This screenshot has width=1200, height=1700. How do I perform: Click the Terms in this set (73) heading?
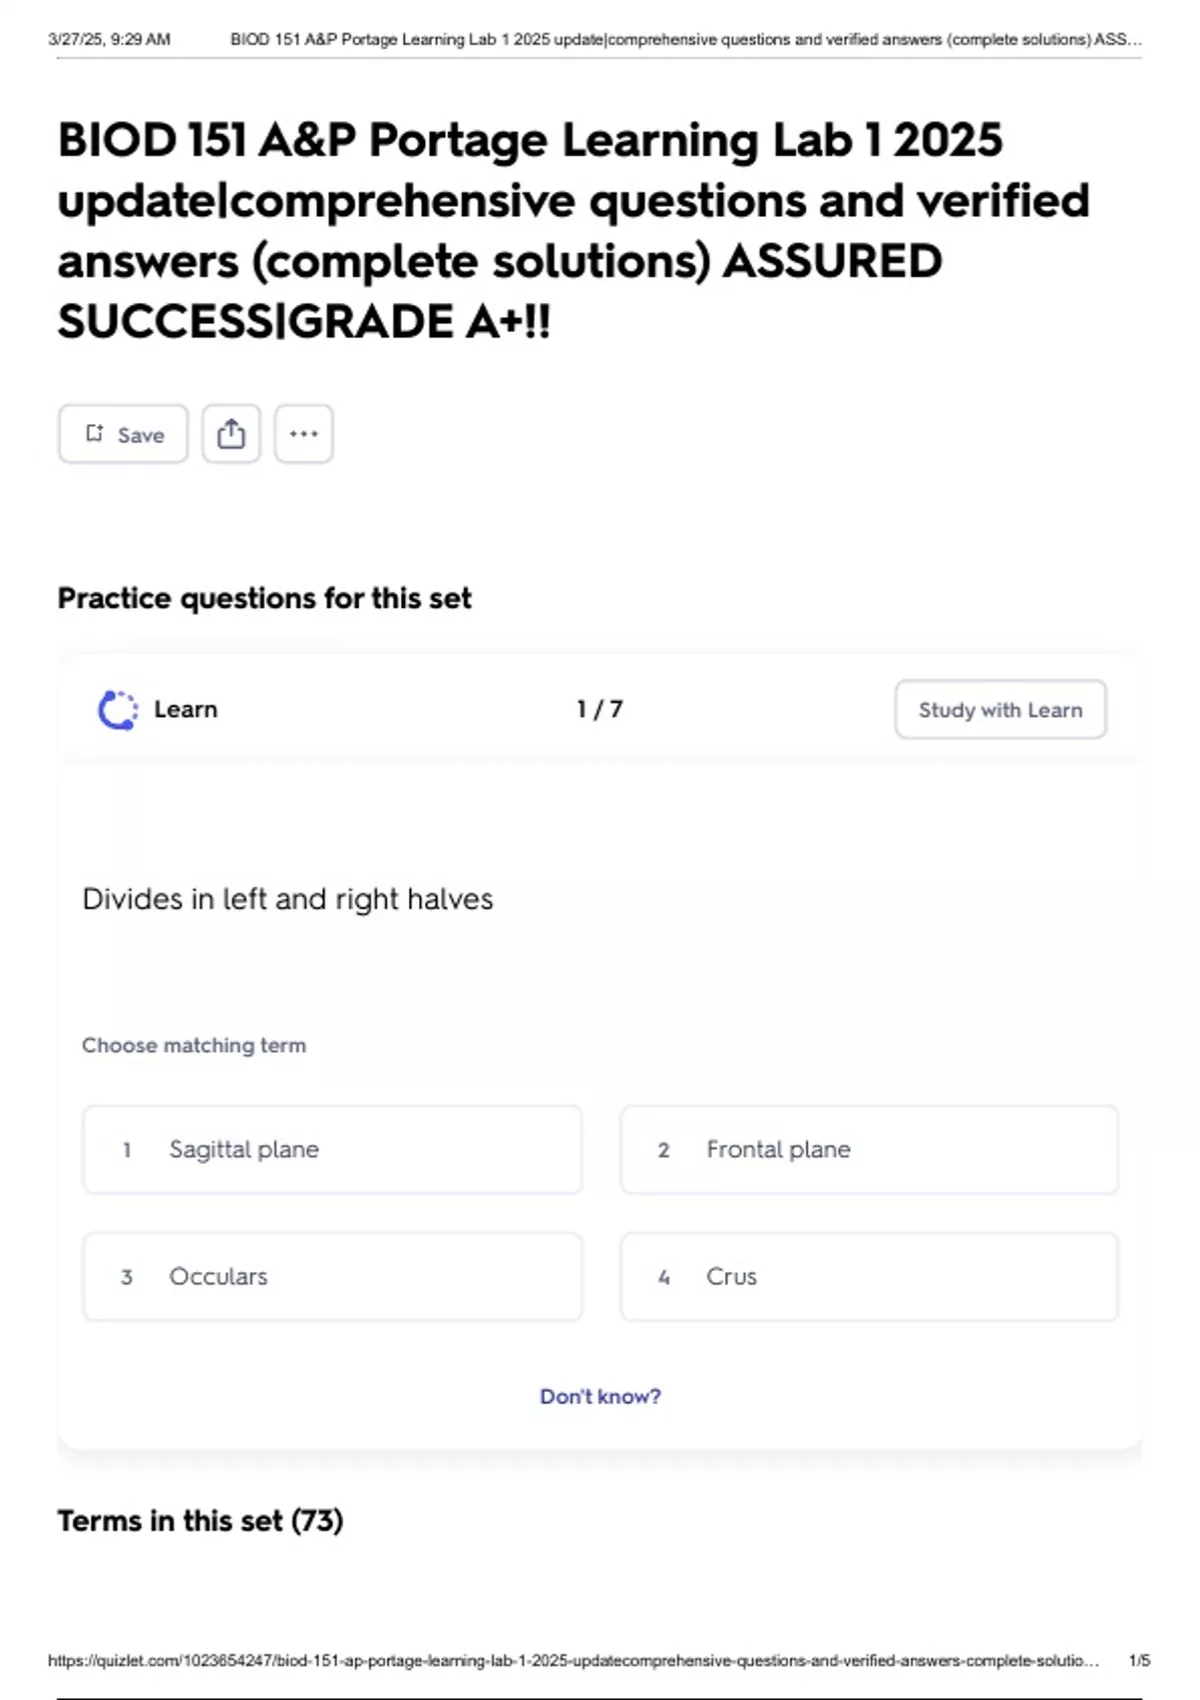[x=200, y=1521]
